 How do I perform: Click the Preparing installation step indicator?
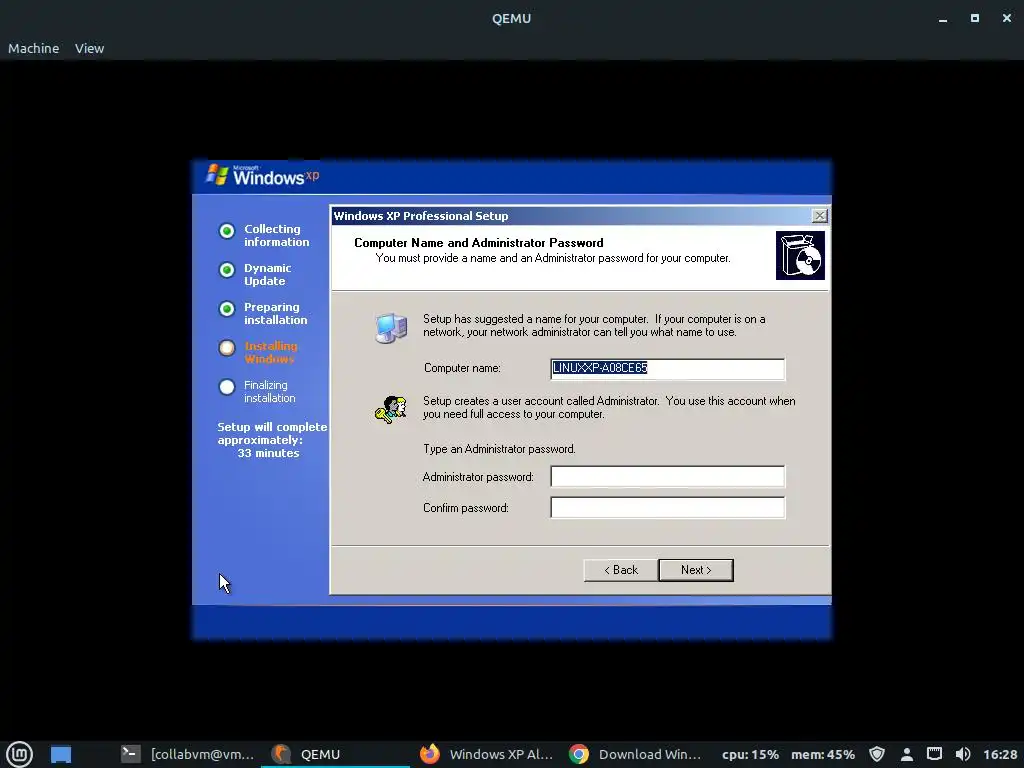227,309
